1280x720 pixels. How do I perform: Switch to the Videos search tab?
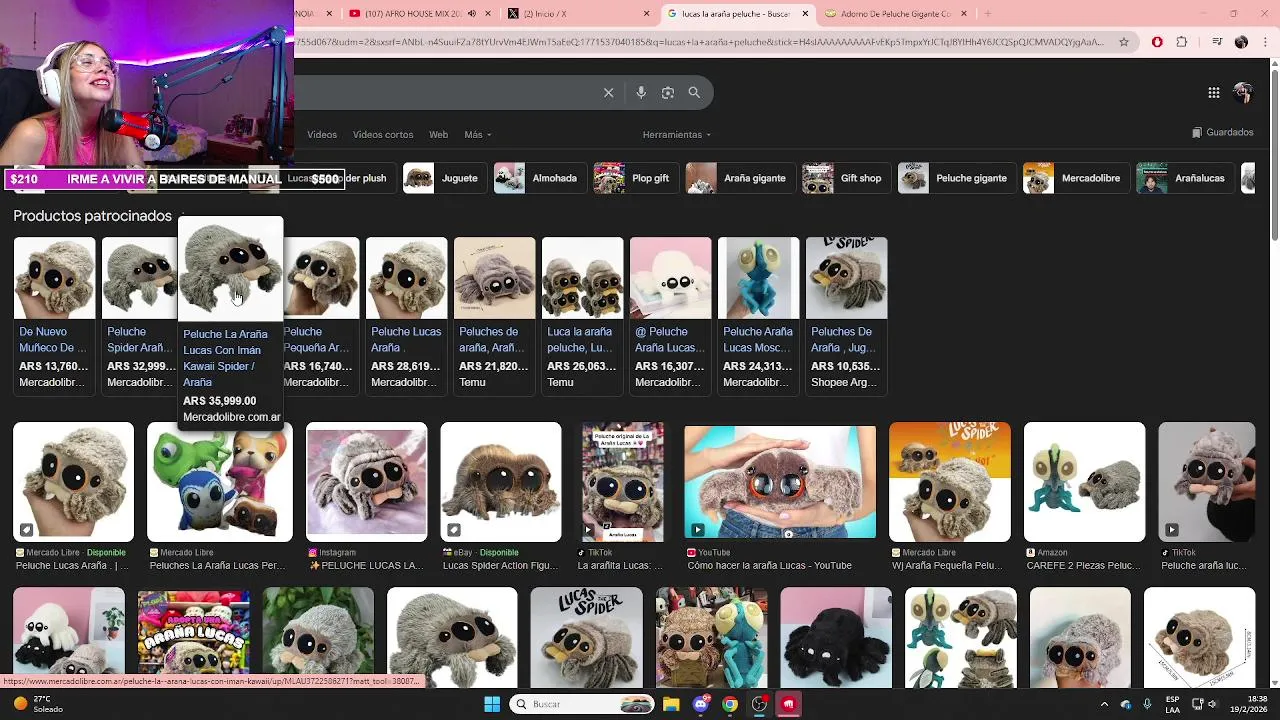(322, 134)
